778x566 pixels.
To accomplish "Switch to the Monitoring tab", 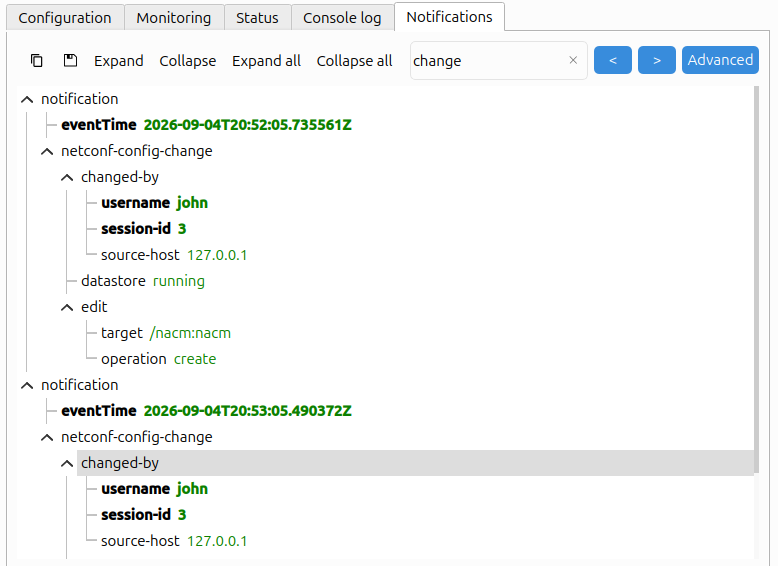I will (174, 18).
